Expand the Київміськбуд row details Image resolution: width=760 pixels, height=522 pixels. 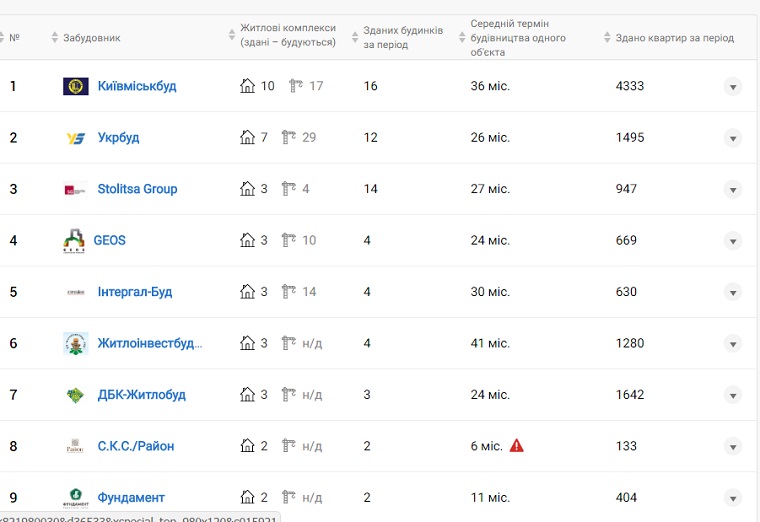click(733, 87)
